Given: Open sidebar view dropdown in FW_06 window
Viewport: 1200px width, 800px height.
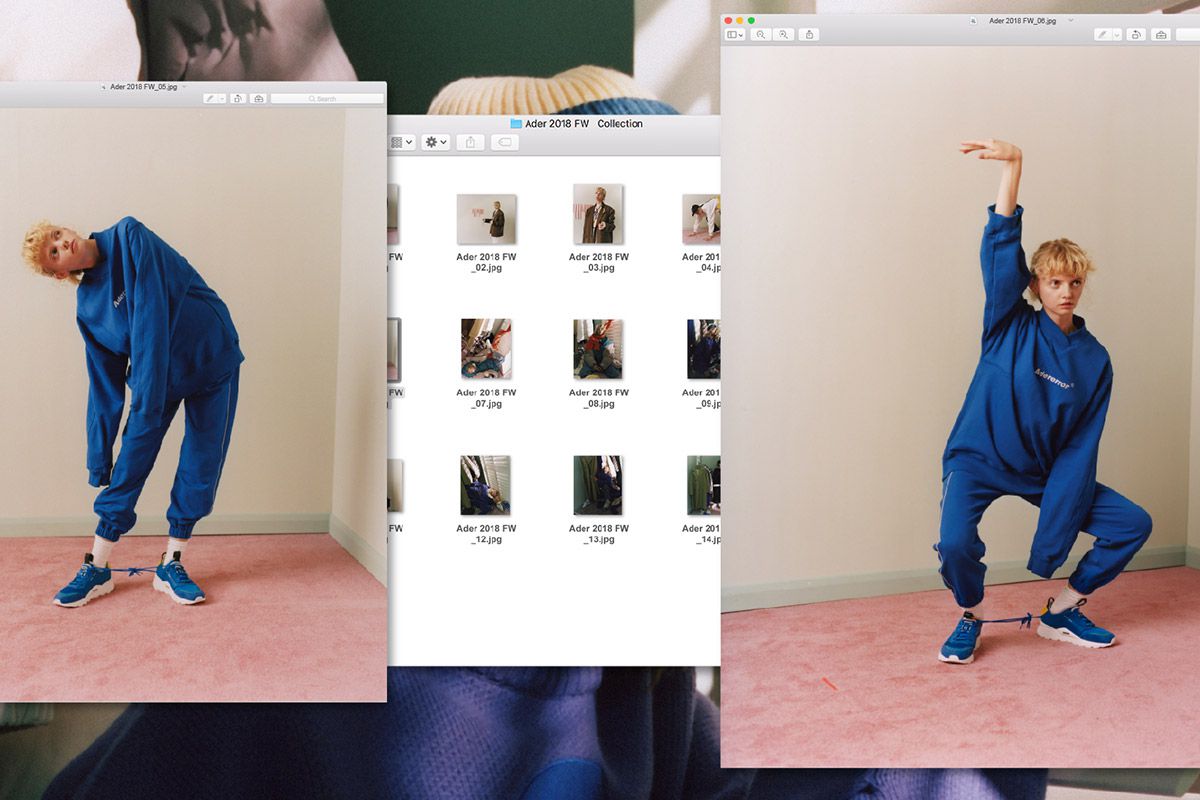Looking at the screenshot, I should click(x=735, y=35).
